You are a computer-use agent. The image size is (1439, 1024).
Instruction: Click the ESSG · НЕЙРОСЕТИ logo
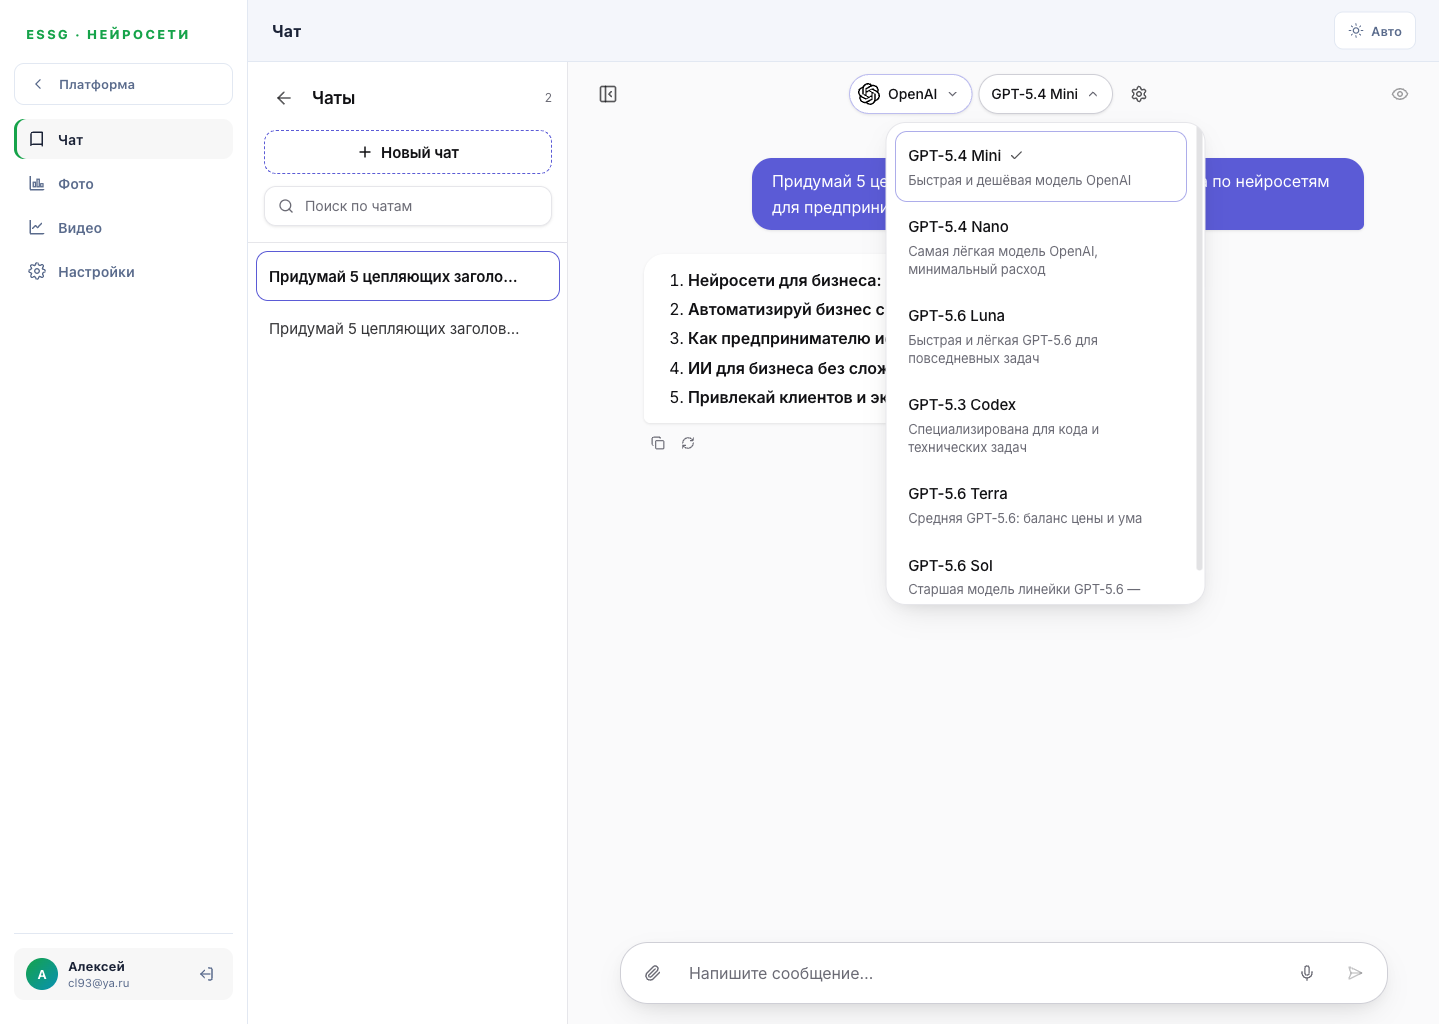click(x=108, y=34)
